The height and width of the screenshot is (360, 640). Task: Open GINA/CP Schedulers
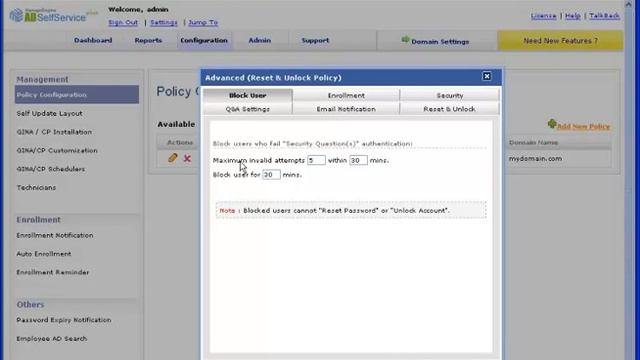tap(51, 169)
